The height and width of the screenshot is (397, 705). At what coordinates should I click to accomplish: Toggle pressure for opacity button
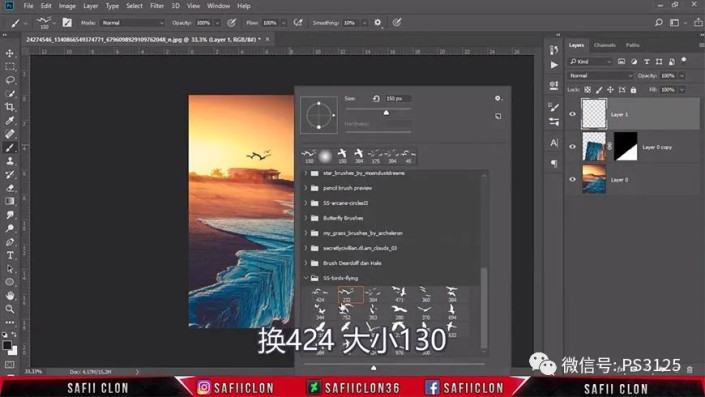click(232, 22)
